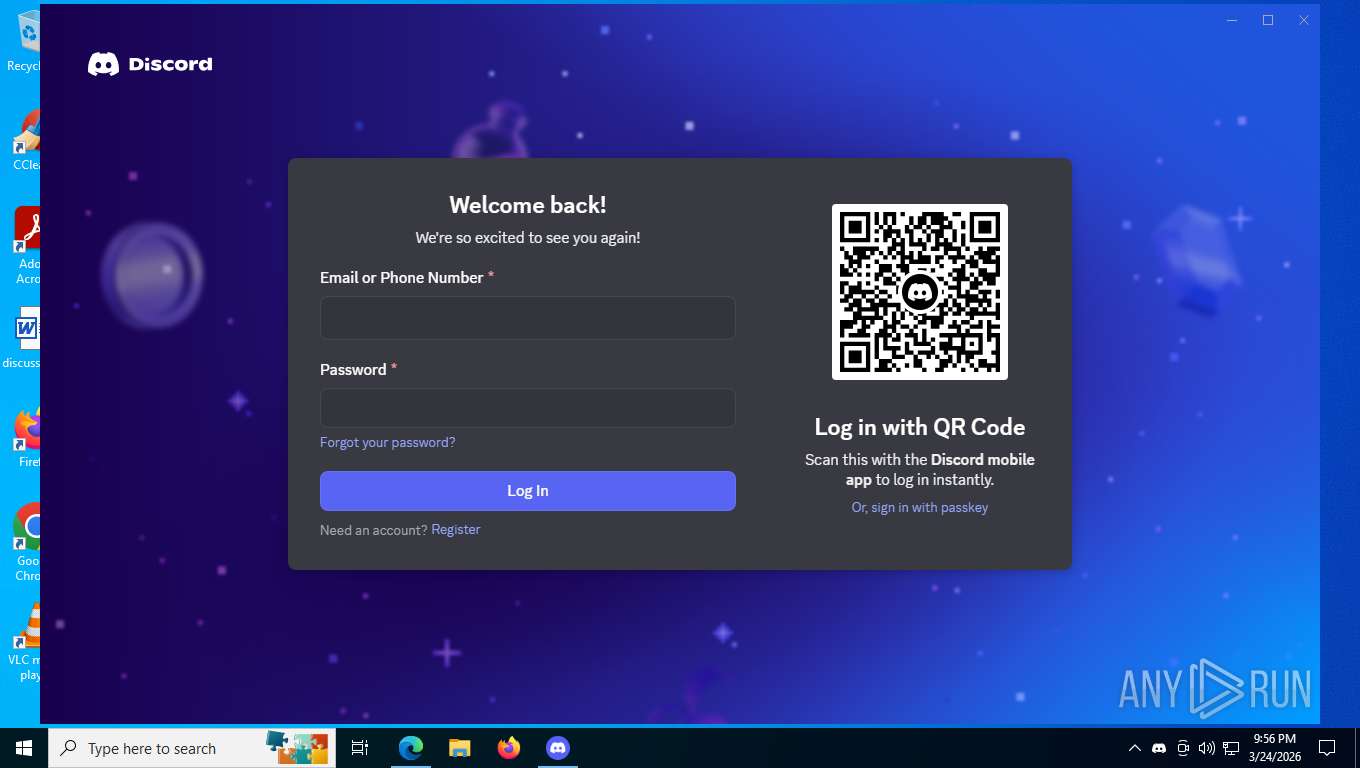Click the Discord logo in the window header
Screen dimensions: 1360x768
[150, 64]
